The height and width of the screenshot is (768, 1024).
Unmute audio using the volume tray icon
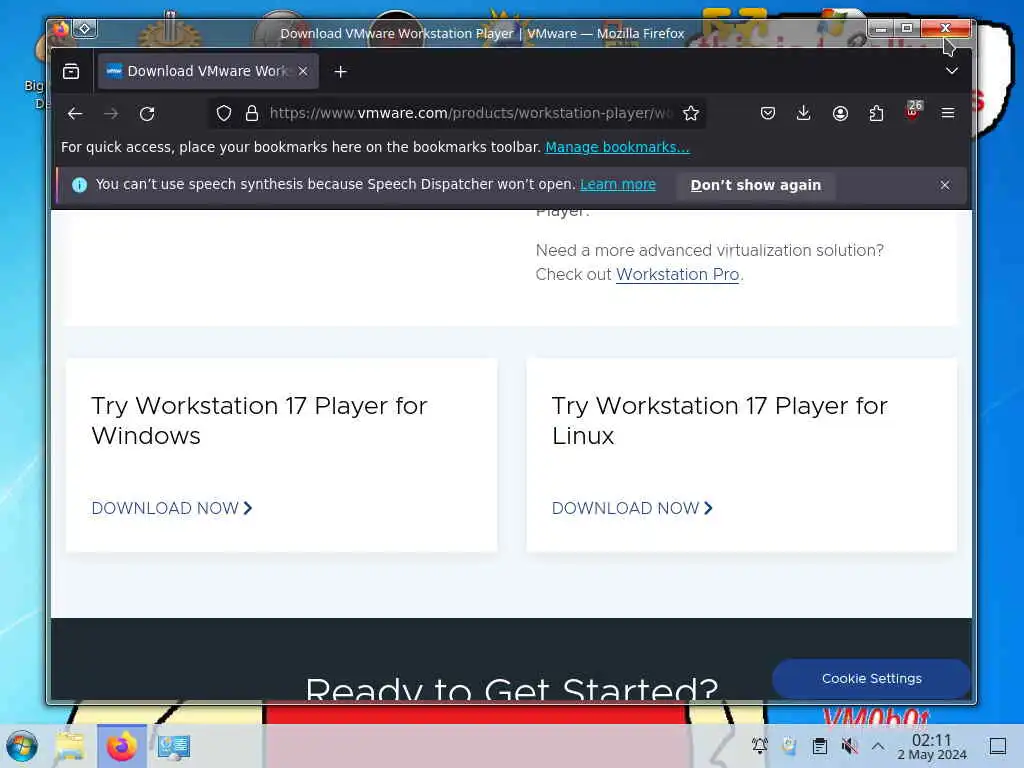(849, 746)
